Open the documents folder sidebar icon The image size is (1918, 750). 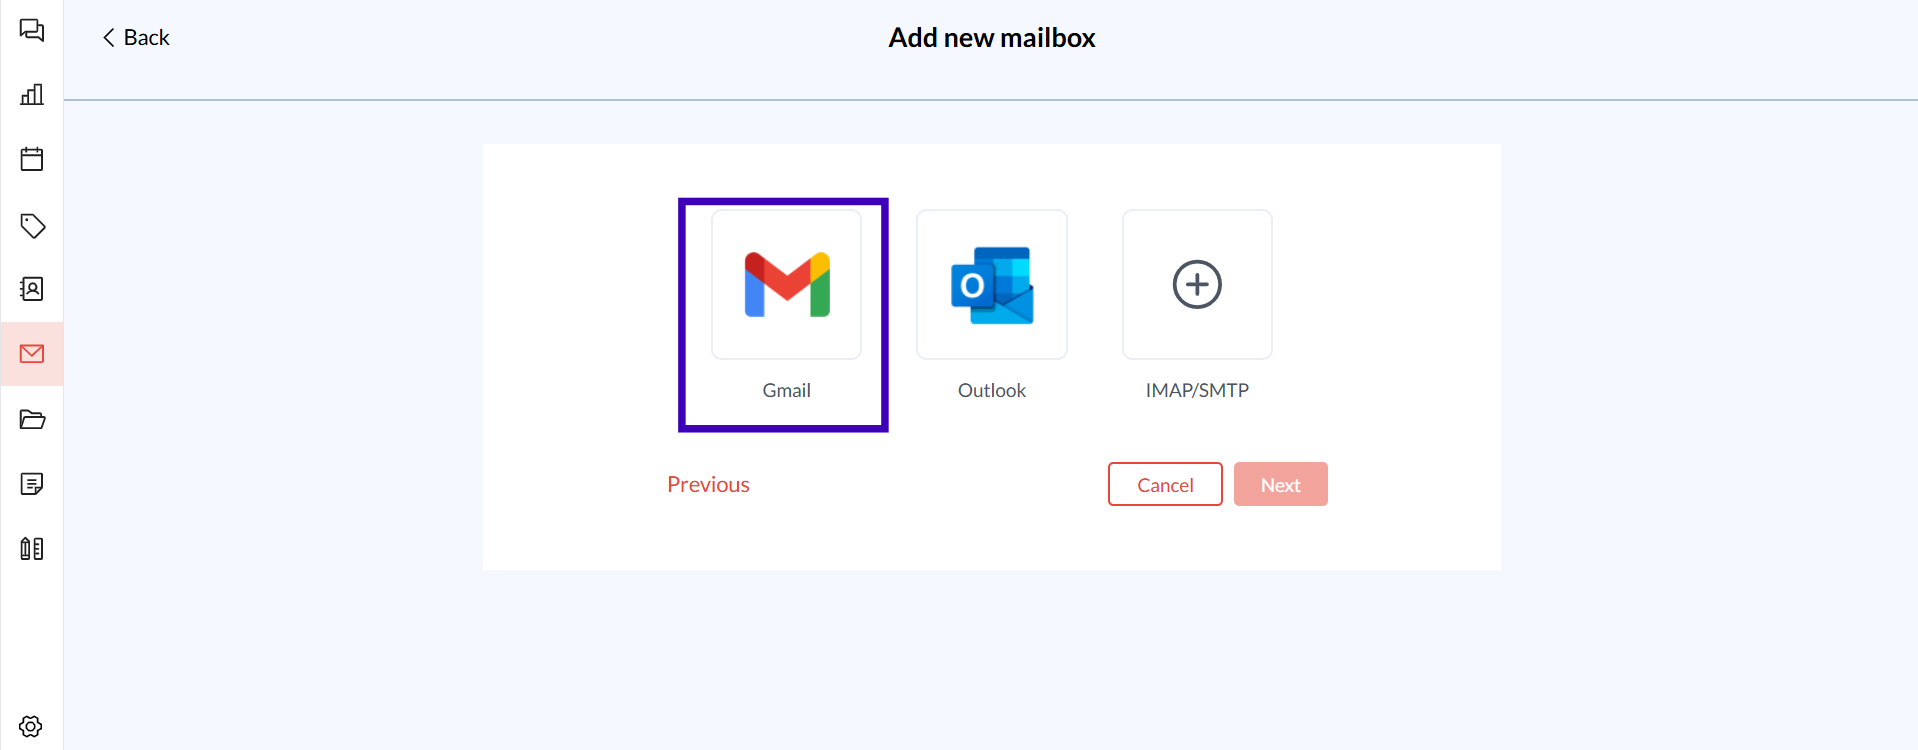pyautogui.click(x=32, y=419)
